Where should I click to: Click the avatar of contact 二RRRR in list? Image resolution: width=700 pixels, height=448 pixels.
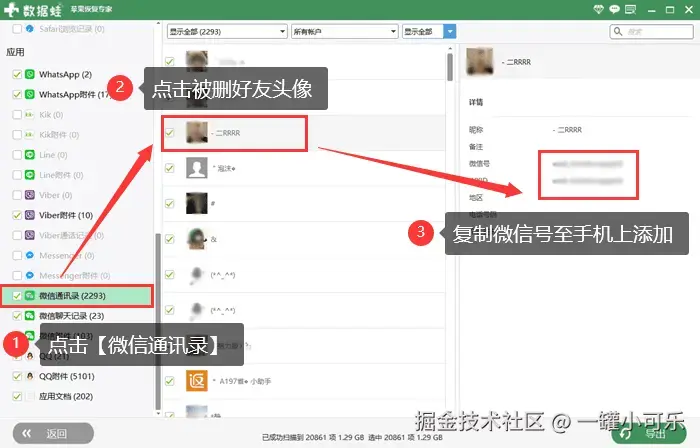196,133
